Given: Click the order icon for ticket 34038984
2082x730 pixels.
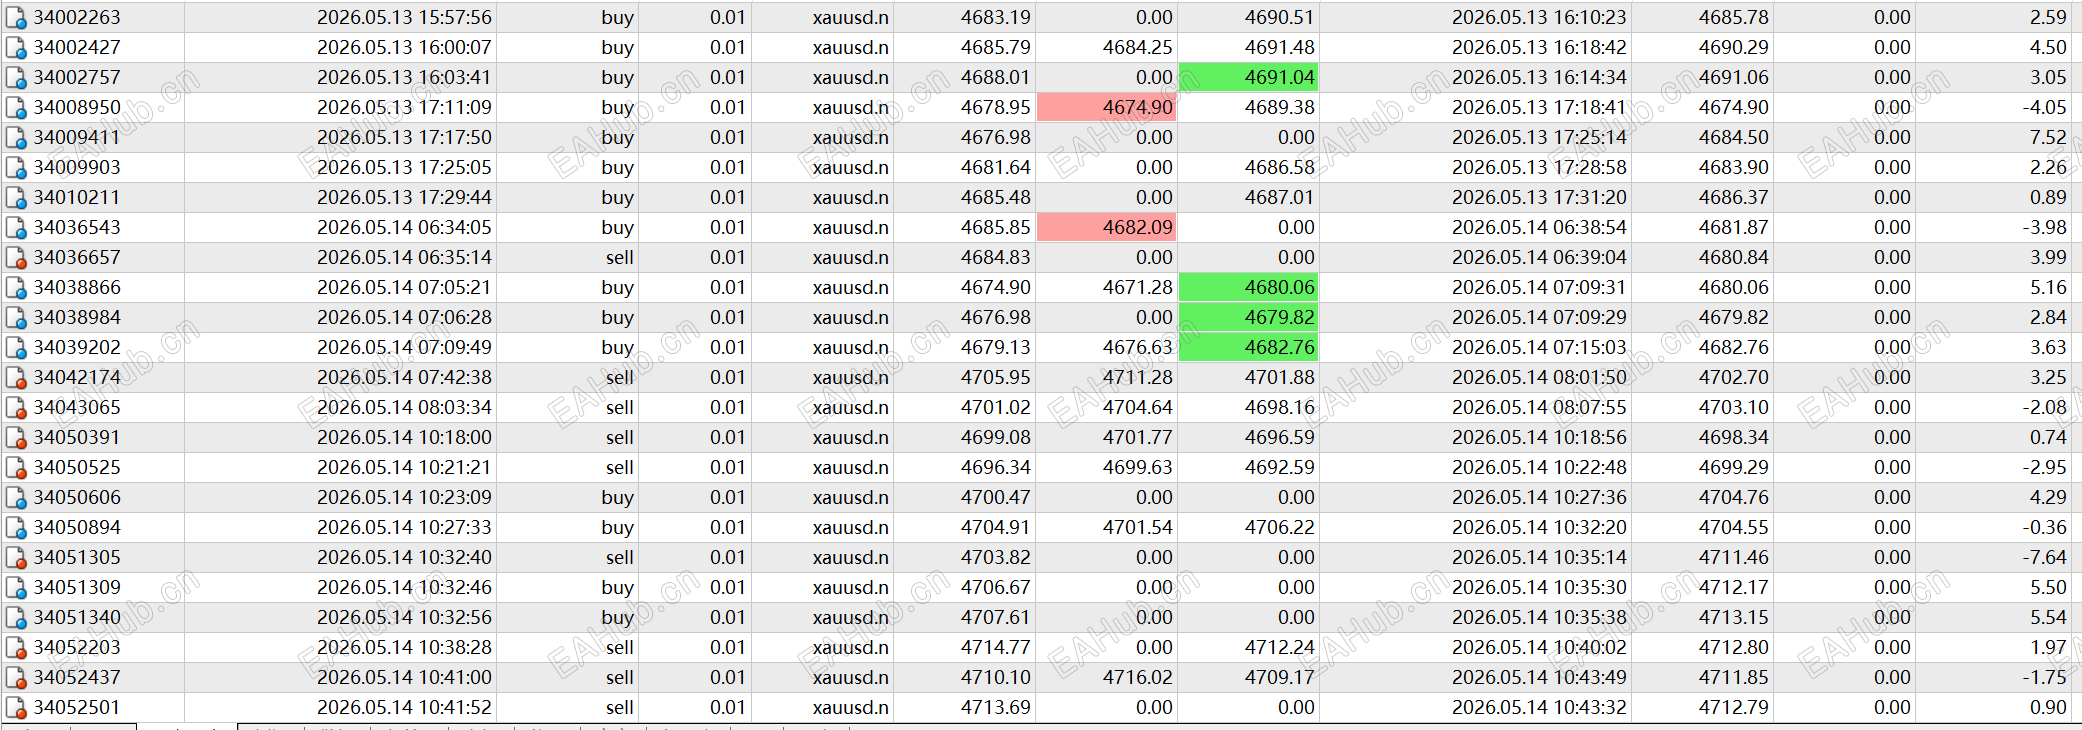Looking at the screenshot, I should tap(16, 318).
